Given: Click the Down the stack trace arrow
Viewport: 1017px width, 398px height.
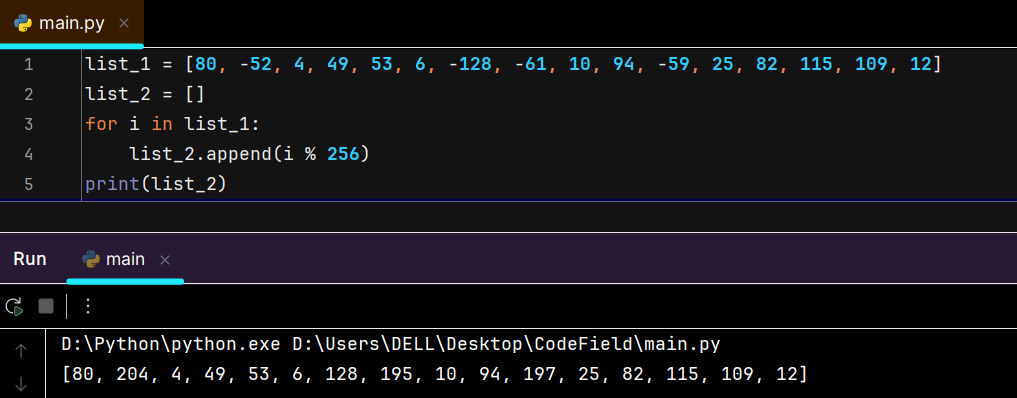Looking at the screenshot, I should 21,383.
